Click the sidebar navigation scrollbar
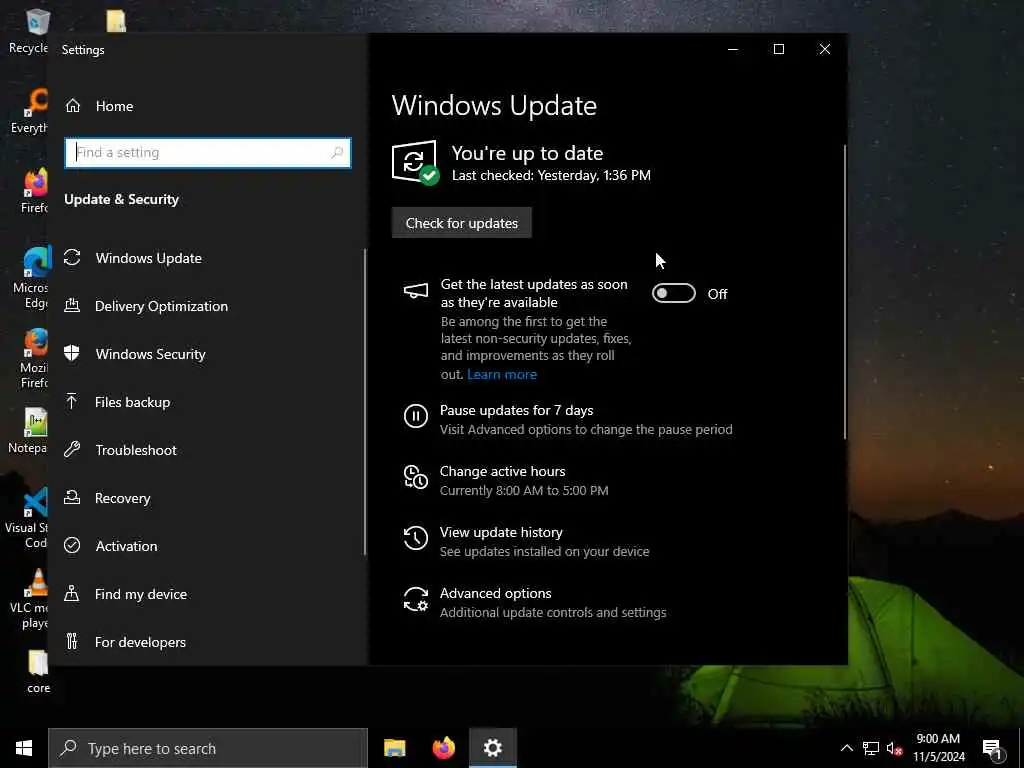Screen dimensions: 1024x768 [365, 402]
